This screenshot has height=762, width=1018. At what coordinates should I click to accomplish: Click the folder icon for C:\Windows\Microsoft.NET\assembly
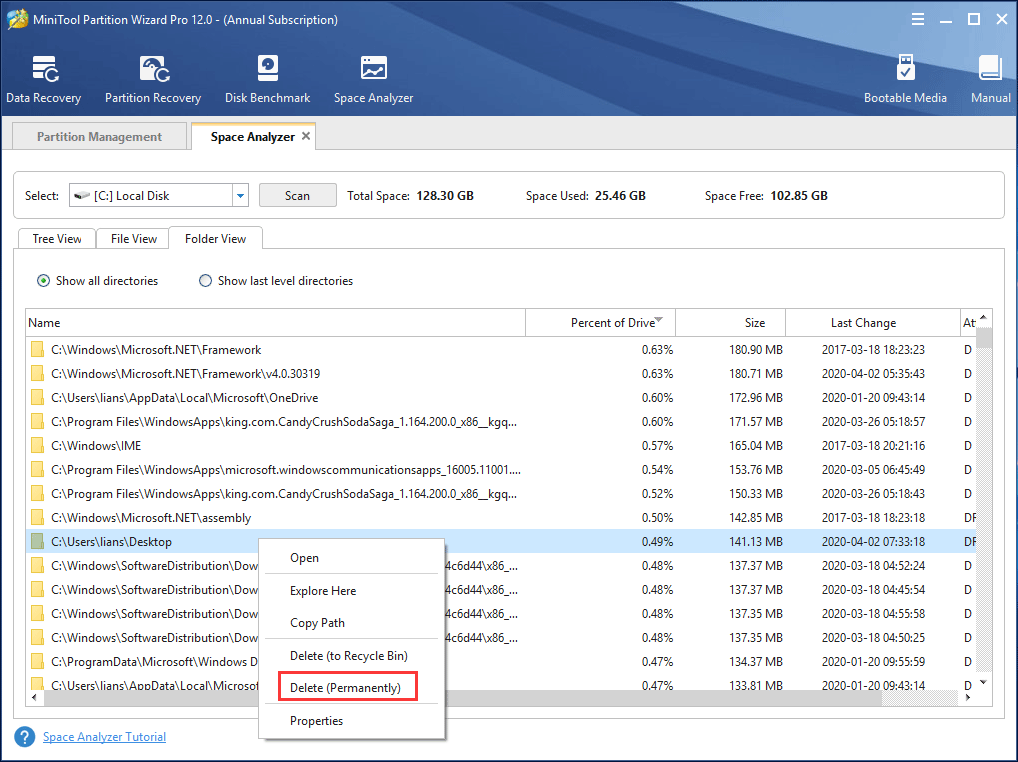(x=38, y=518)
